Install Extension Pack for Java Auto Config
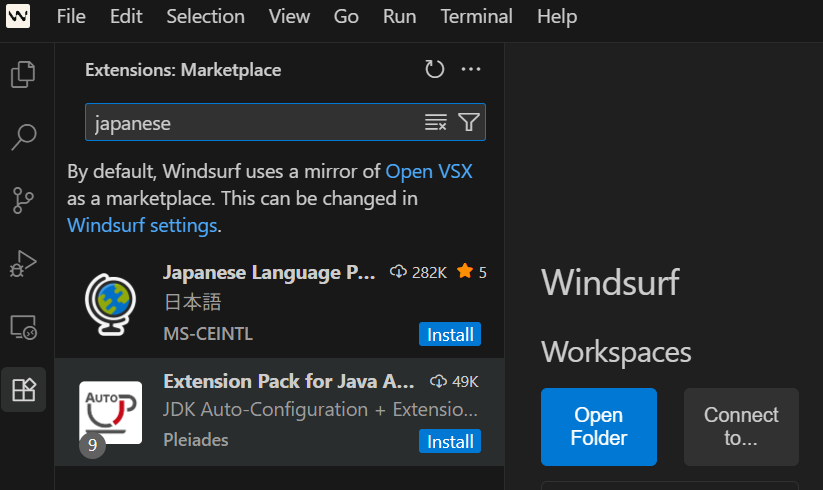823x490 pixels. tap(450, 441)
